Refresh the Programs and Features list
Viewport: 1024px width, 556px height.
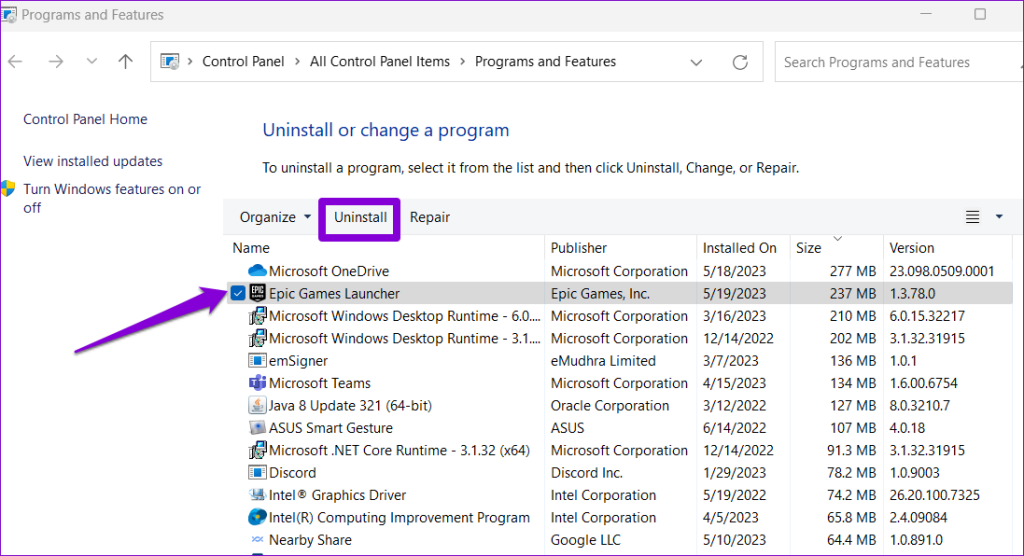(x=740, y=62)
